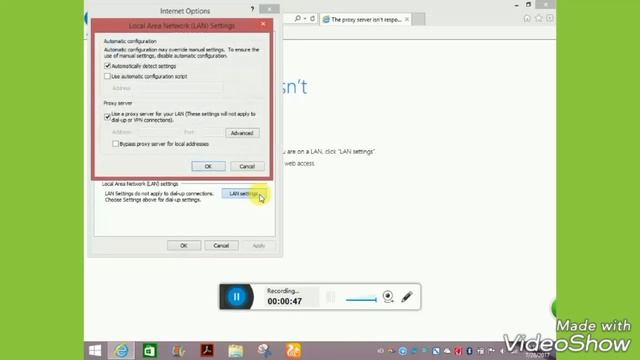Close the Local Area Network Settings dialog
The height and width of the screenshot is (360, 640).
(263, 24)
